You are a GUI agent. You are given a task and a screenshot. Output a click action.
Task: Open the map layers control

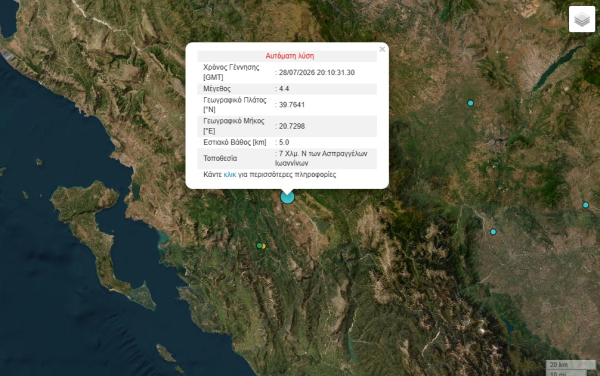click(x=582, y=19)
